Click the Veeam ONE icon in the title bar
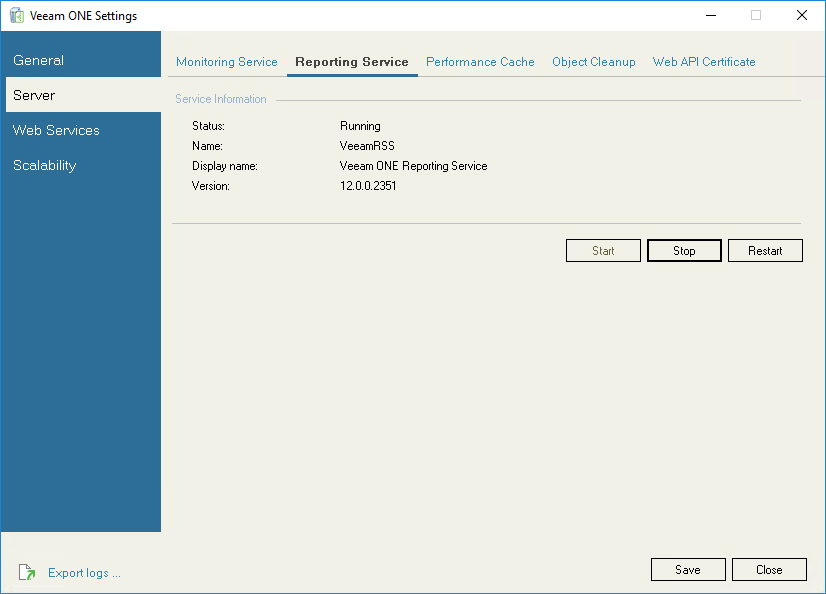Screen dimensions: 826x594 point(18,15)
